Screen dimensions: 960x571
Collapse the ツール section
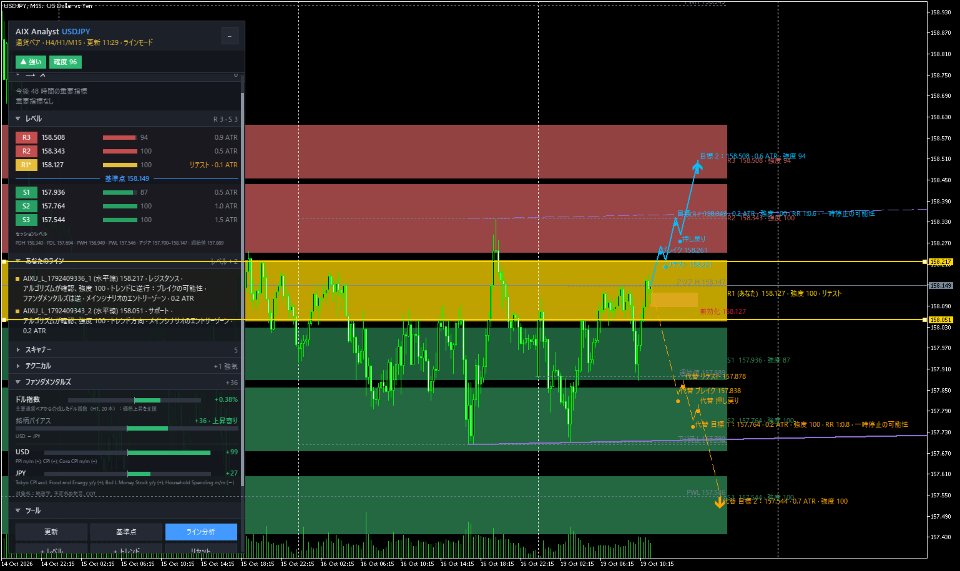click(x=18, y=510)
